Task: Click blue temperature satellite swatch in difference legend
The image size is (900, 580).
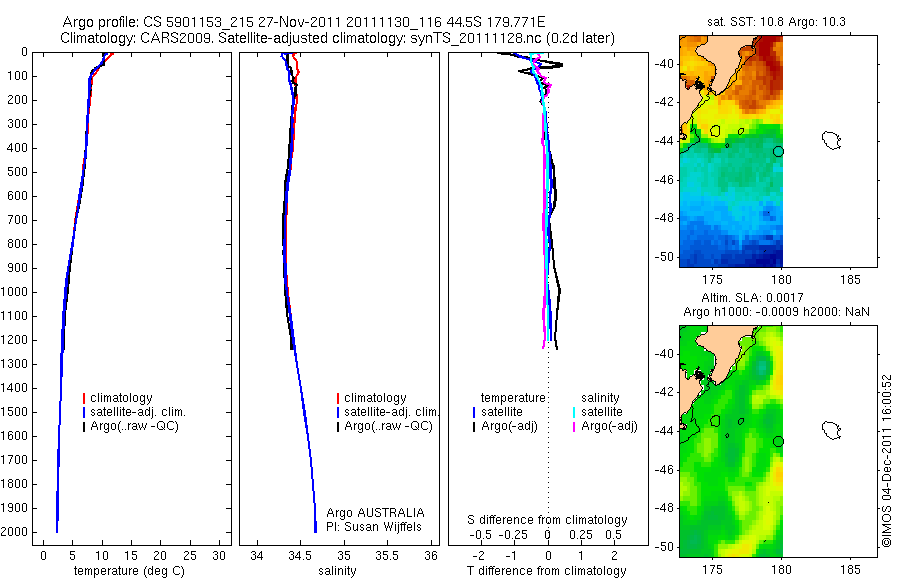Action: click(x=474, y=412)
